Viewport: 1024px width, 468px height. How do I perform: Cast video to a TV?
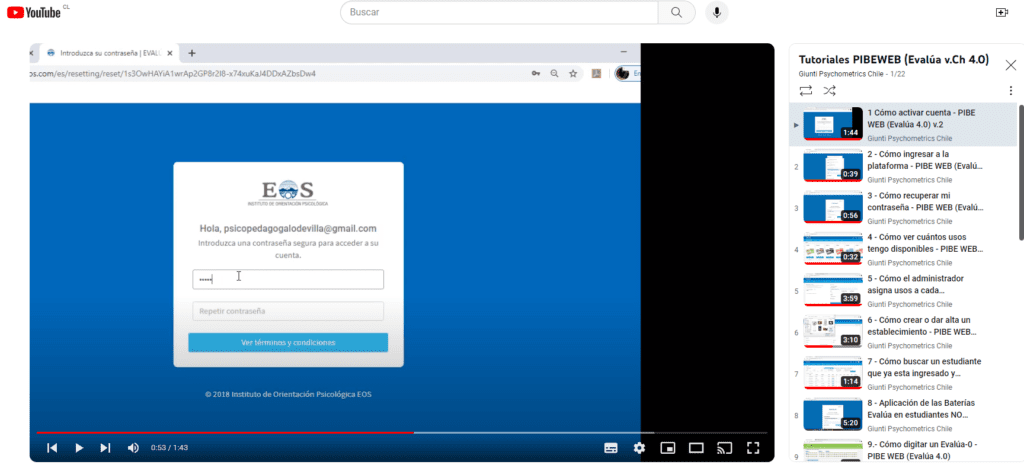tap(725, 448)
